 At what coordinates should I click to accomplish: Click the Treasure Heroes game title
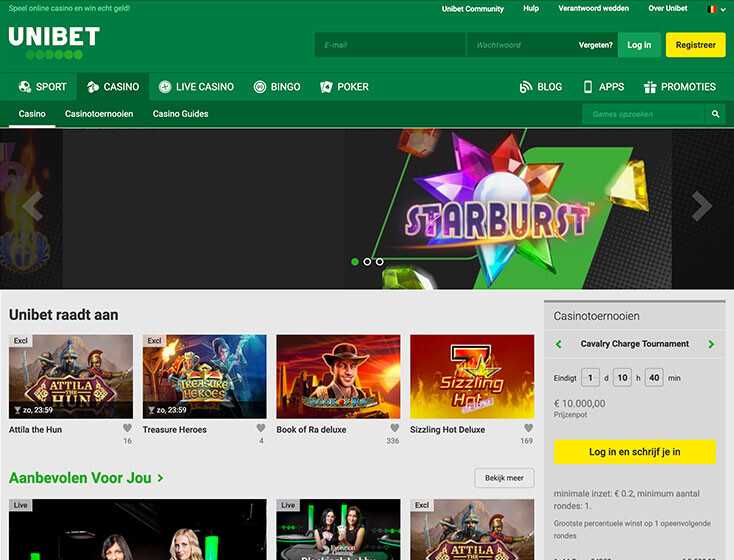[x=175, y=429]
